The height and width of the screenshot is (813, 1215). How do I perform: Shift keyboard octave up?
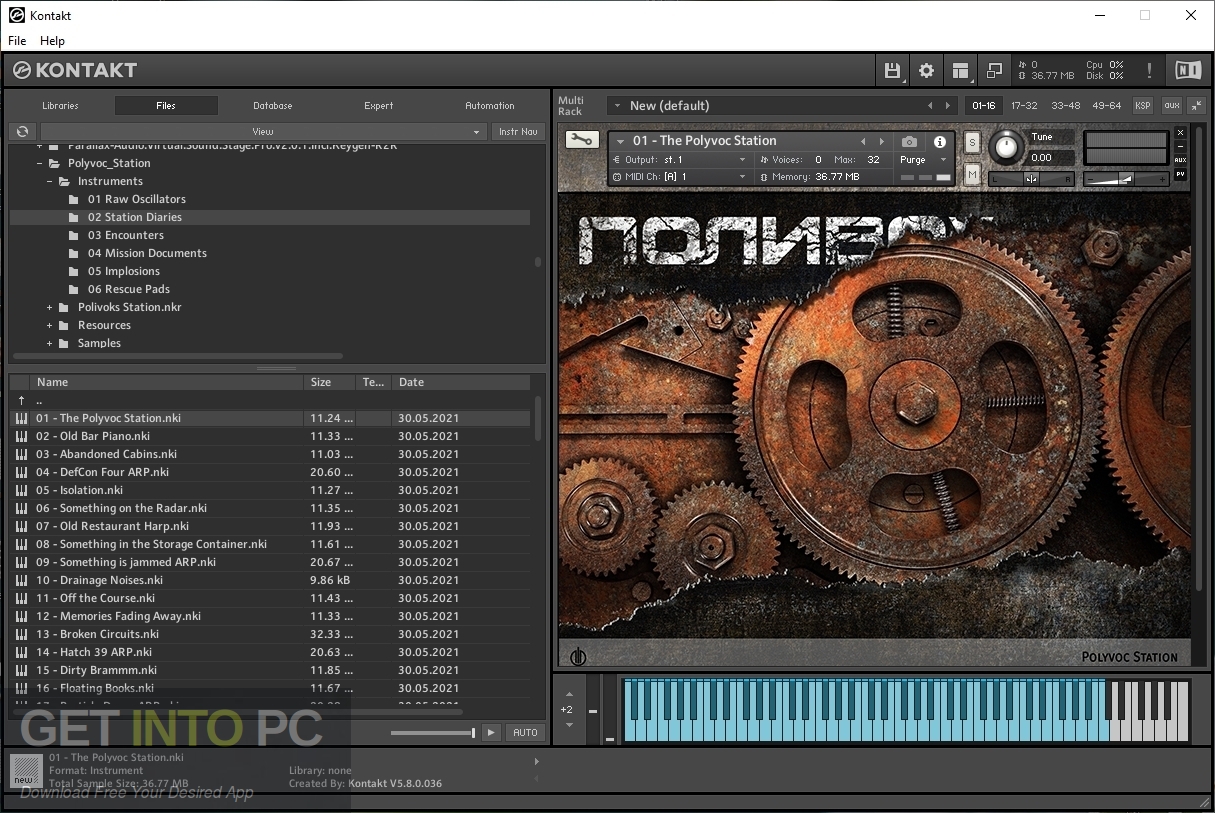(x=567, y=693)
